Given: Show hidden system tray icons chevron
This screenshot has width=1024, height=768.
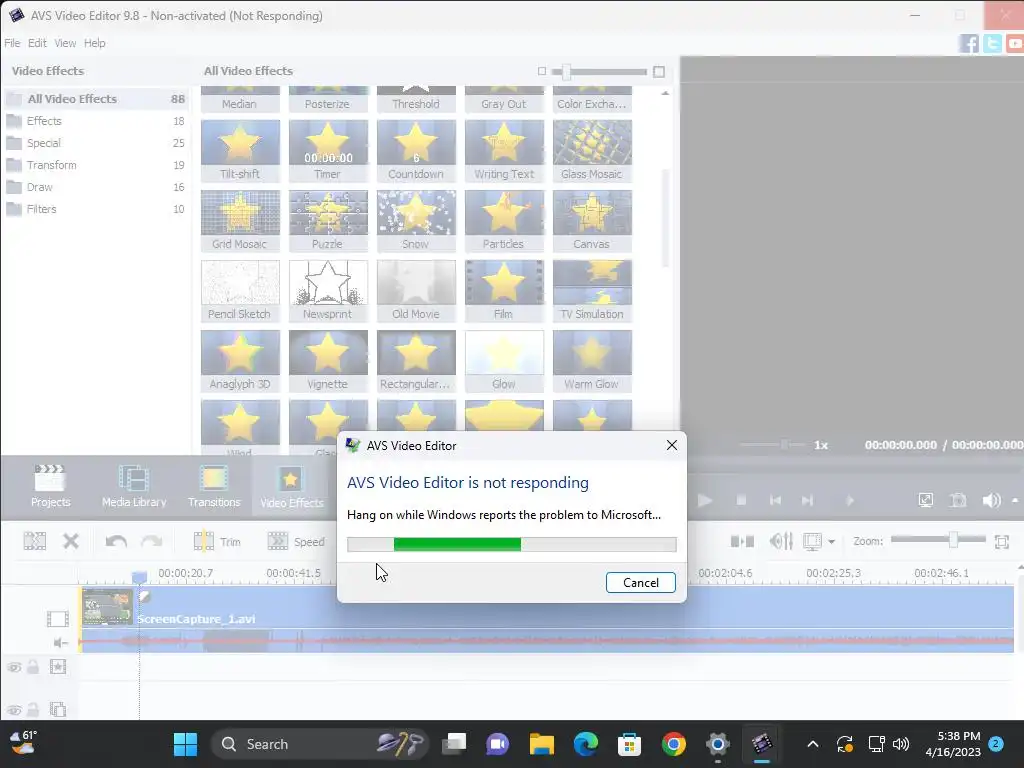Looking at the screenshot, I should (x=812, y=744).
